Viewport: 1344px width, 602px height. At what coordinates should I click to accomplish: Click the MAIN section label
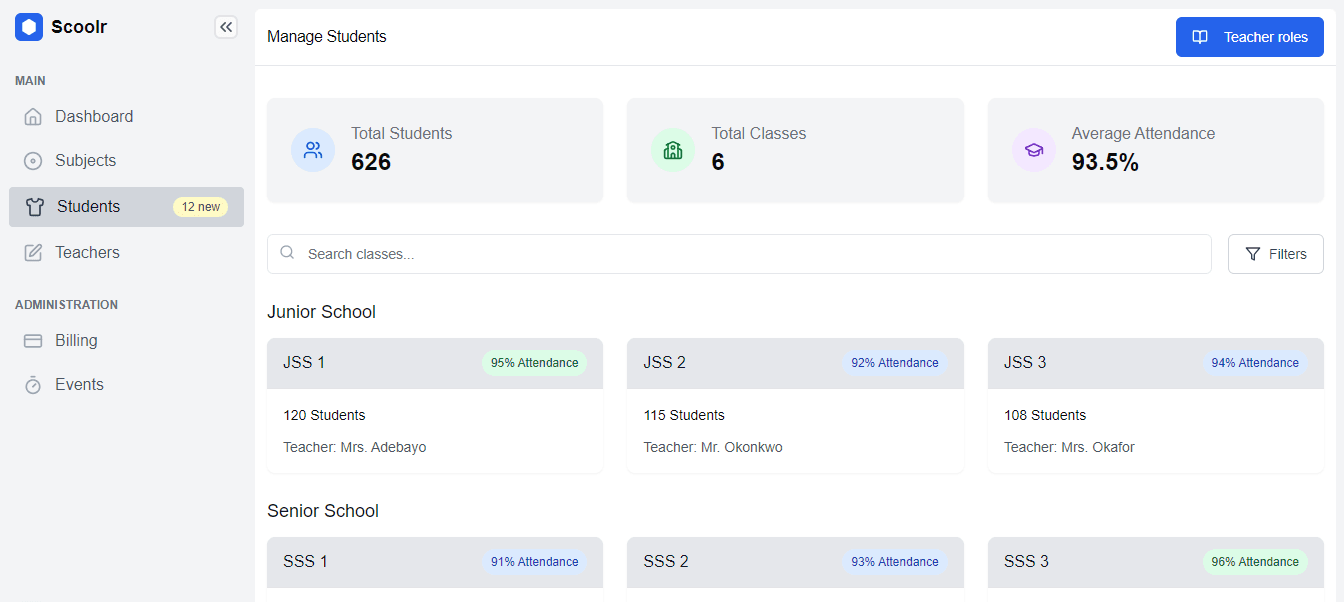tap(30, 81)
